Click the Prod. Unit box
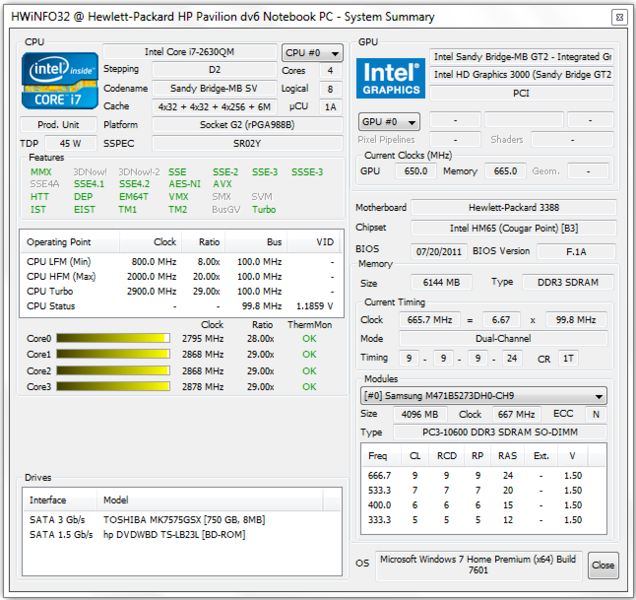 tap(59, 125)
